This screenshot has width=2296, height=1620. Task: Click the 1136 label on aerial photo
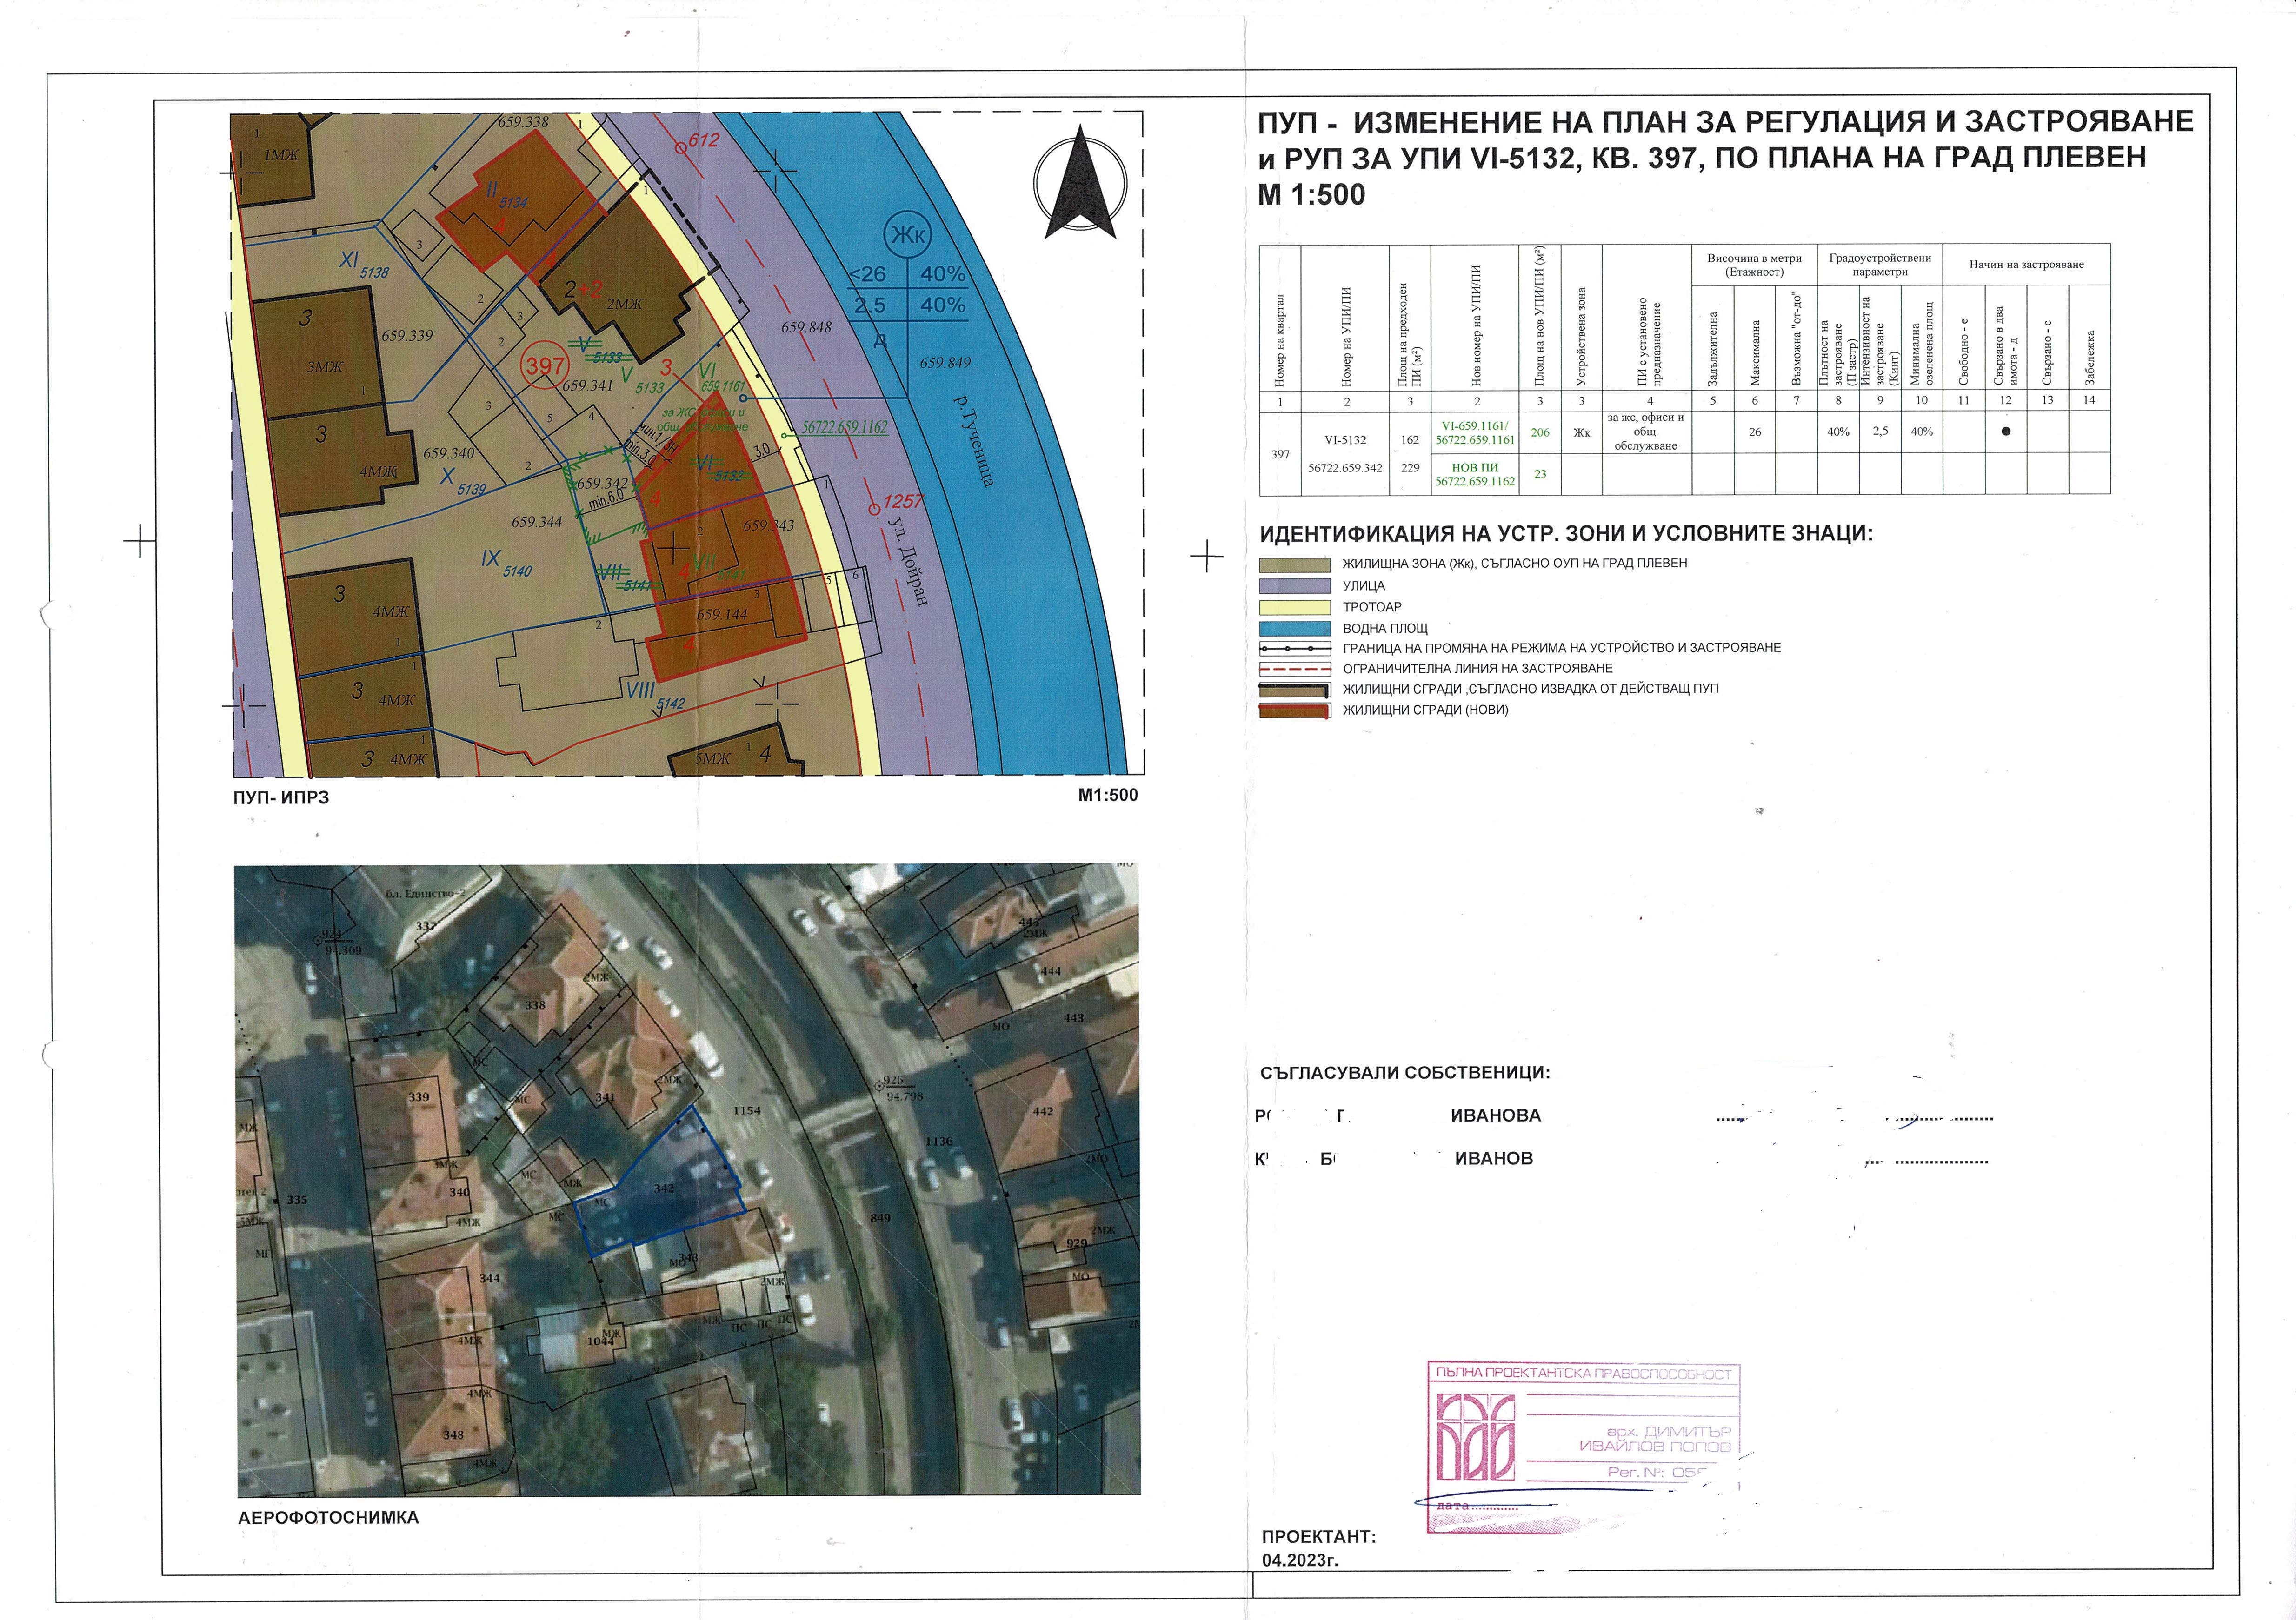[938, 1141]
